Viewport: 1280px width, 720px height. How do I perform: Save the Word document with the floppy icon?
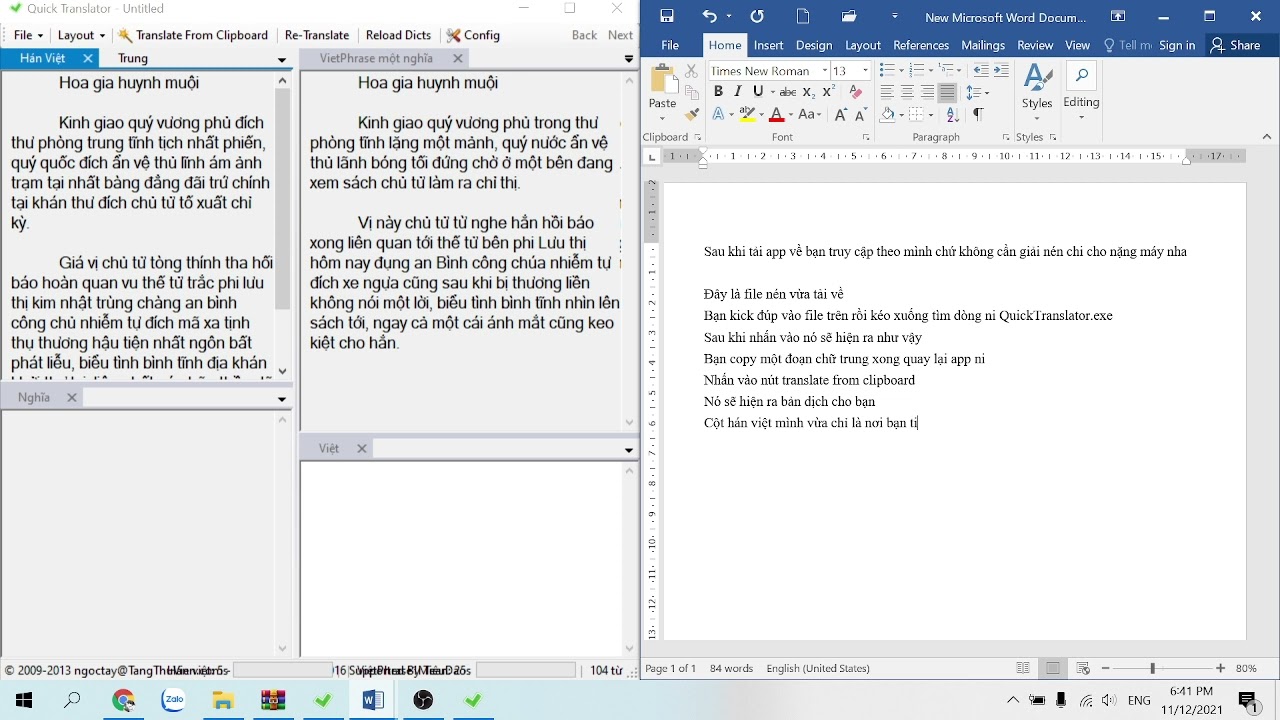667,16
